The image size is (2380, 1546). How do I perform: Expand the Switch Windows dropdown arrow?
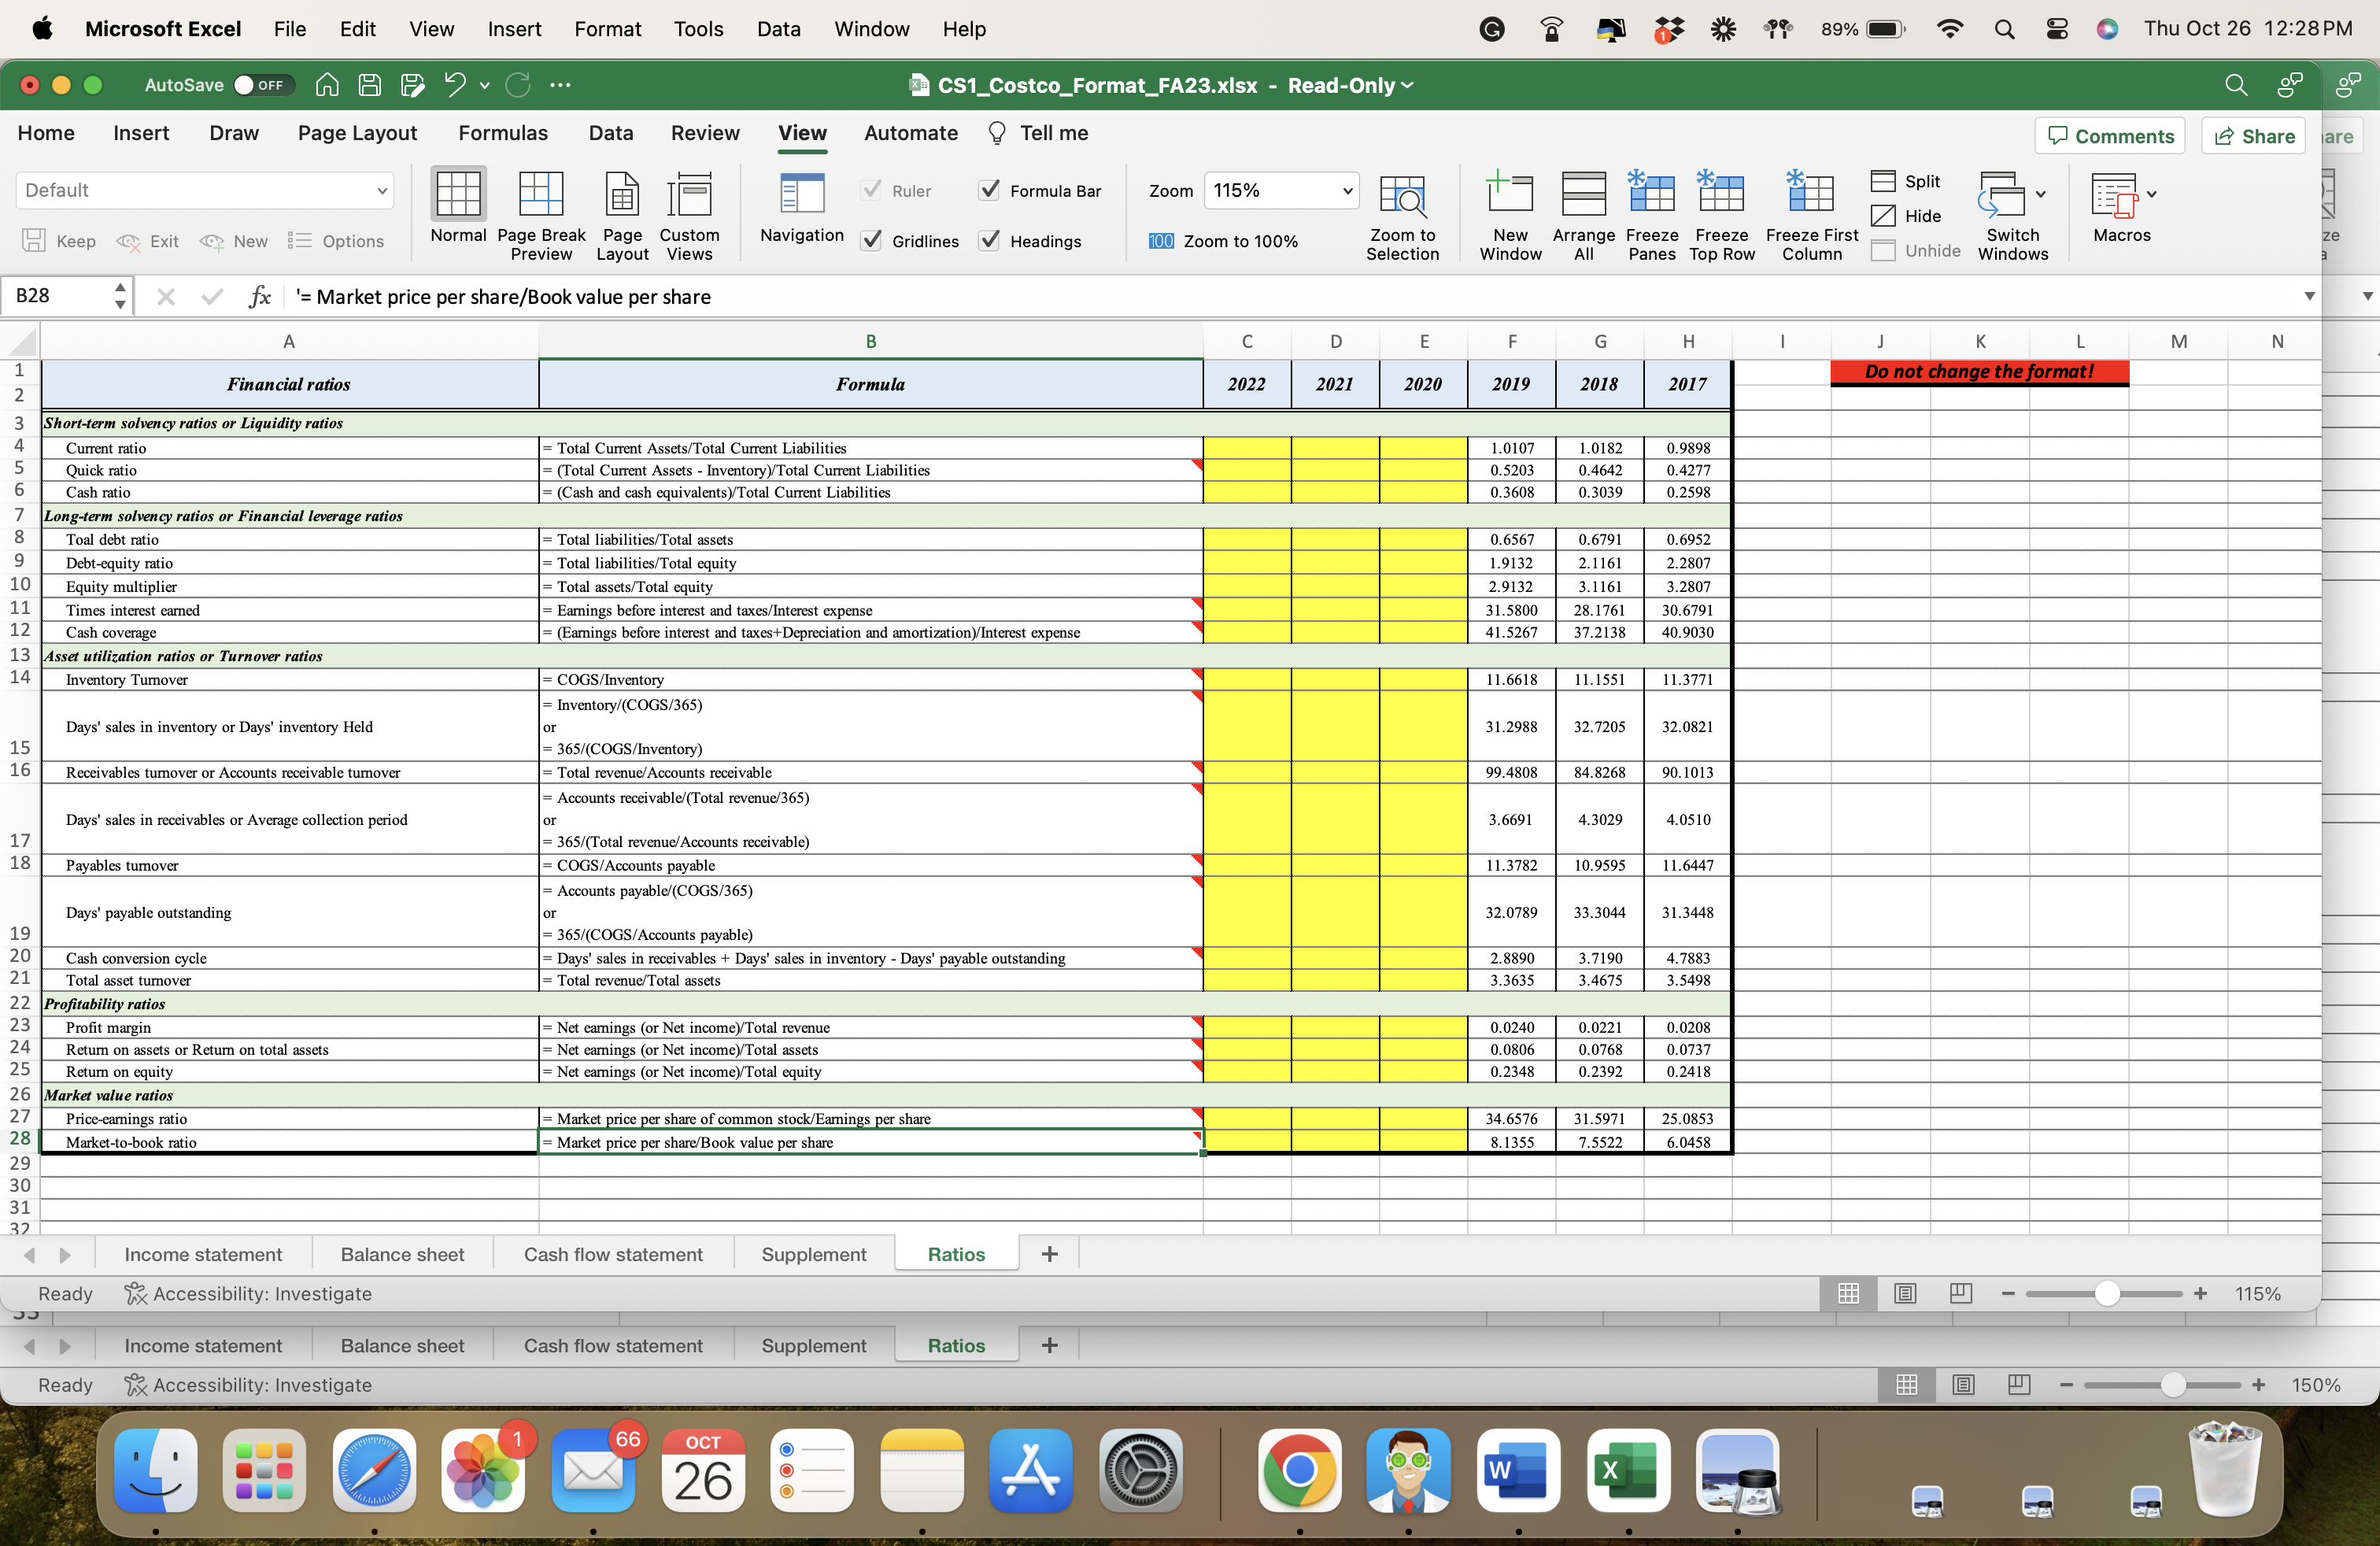2041,194
